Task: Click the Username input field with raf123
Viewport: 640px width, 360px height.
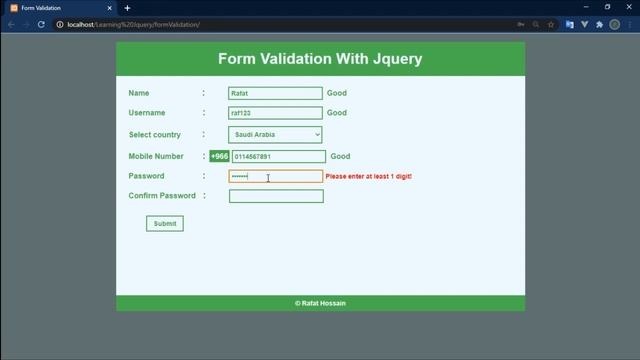Action: [275, 113]
